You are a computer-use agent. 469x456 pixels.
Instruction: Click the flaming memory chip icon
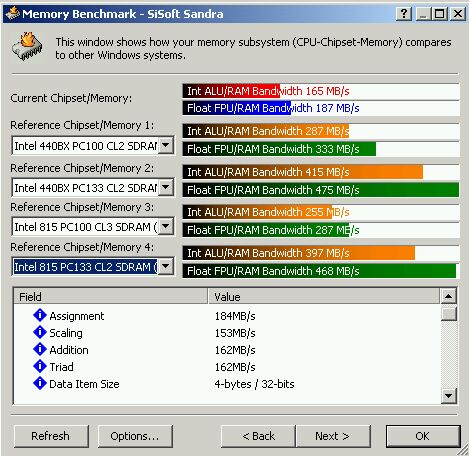[x=27, y=46]
